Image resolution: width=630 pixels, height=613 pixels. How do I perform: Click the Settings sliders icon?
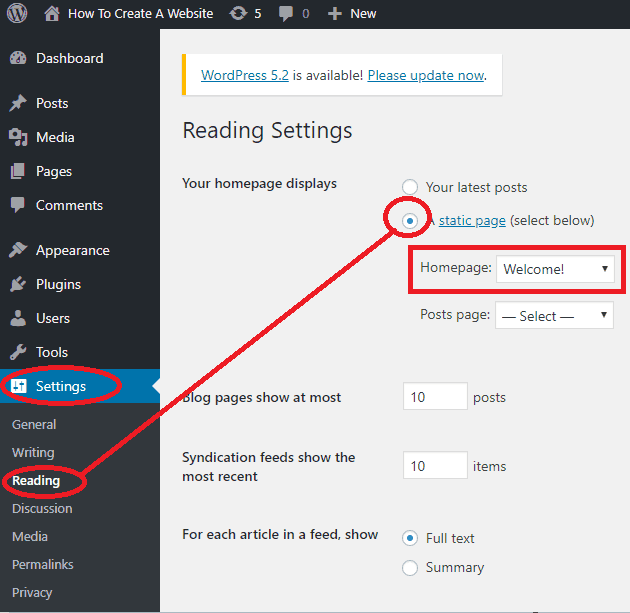18,386
